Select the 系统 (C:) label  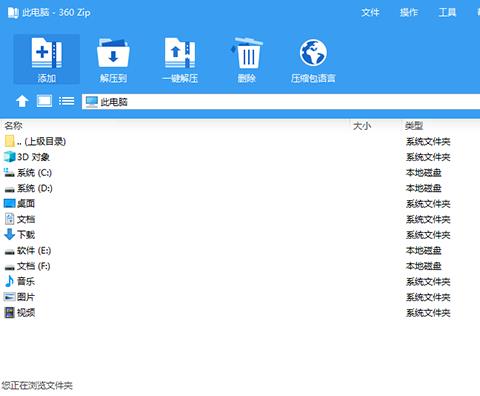click(34, 172)
